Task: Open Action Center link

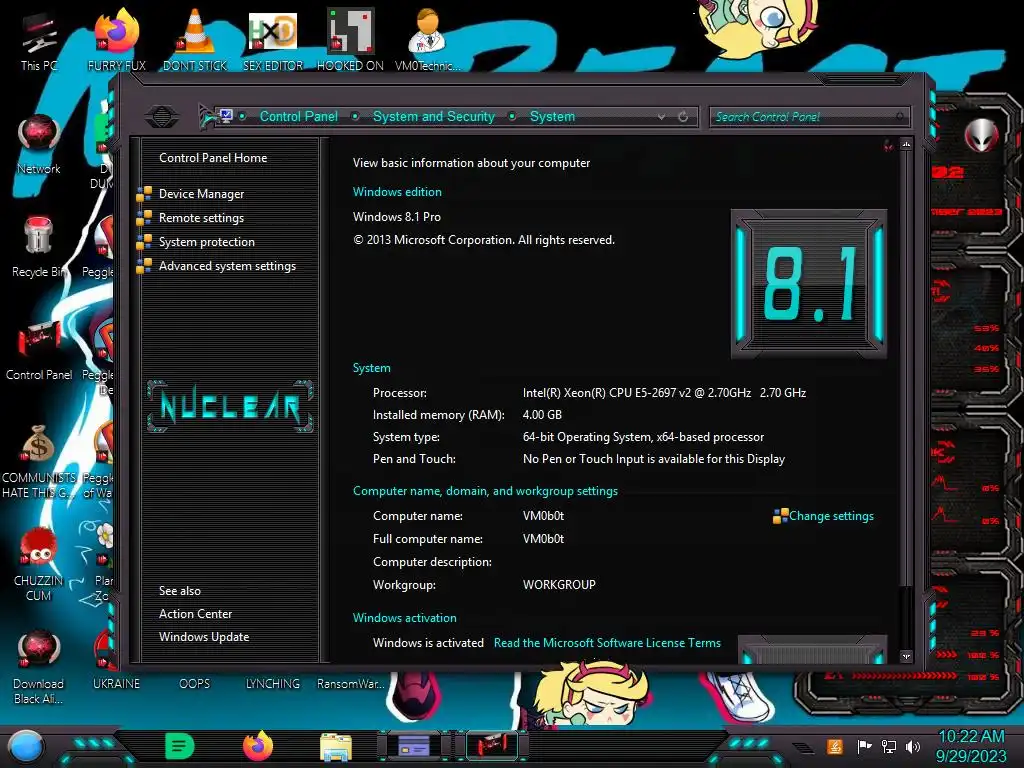Action: (195, 614)
